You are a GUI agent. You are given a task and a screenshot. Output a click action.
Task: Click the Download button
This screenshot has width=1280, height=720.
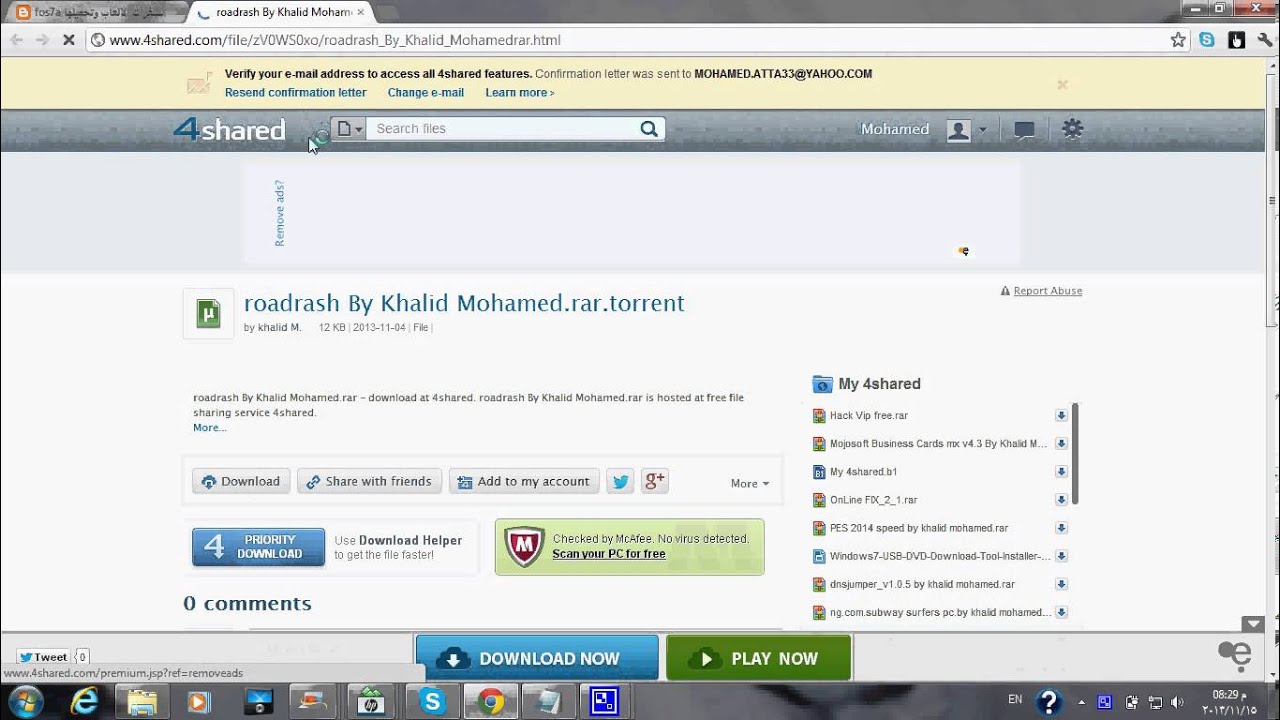pos(241,481)
